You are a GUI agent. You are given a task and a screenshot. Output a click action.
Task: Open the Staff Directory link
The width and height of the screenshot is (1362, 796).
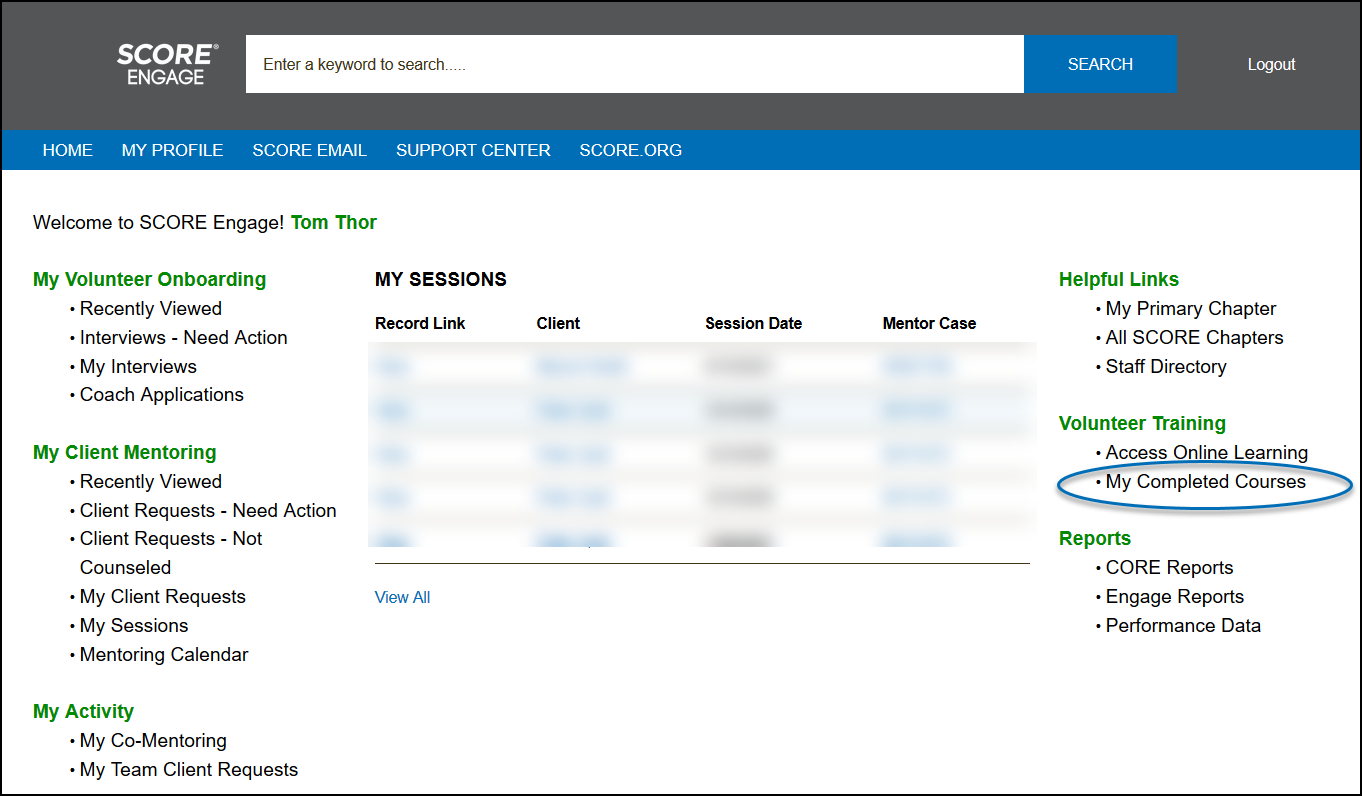1166,367
